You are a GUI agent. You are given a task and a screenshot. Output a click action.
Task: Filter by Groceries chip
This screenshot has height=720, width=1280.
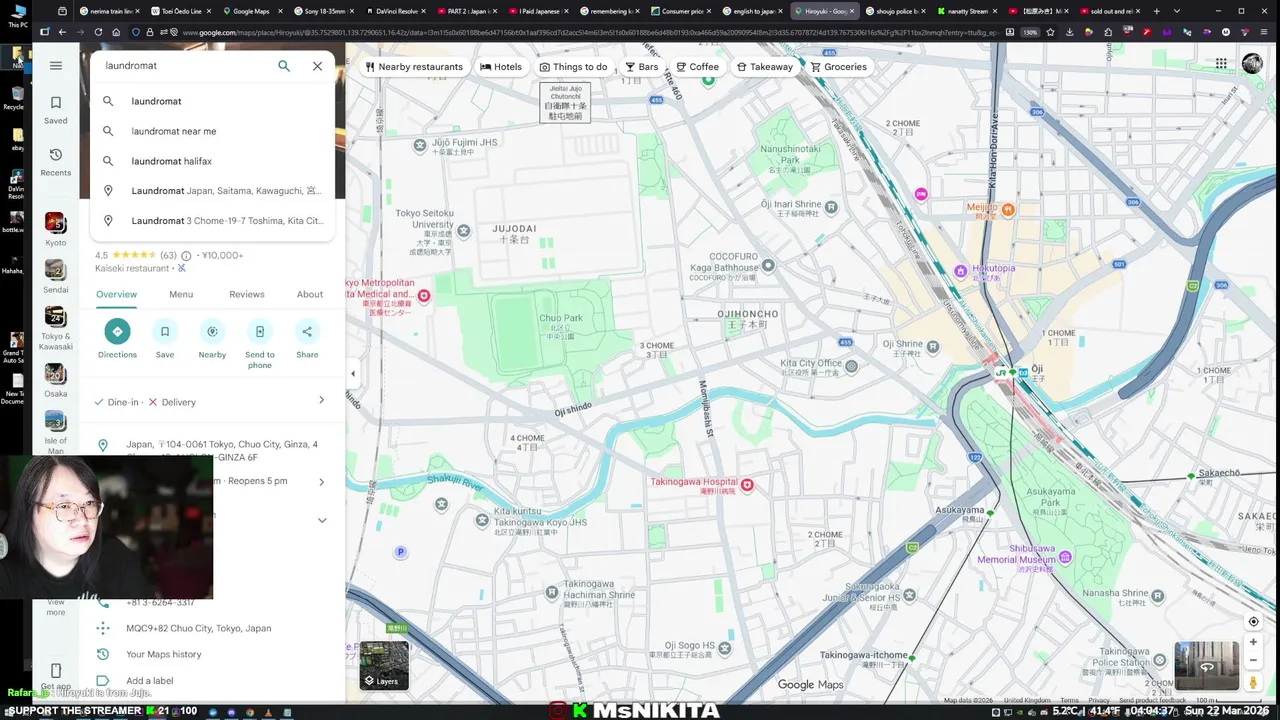(839, 67)
